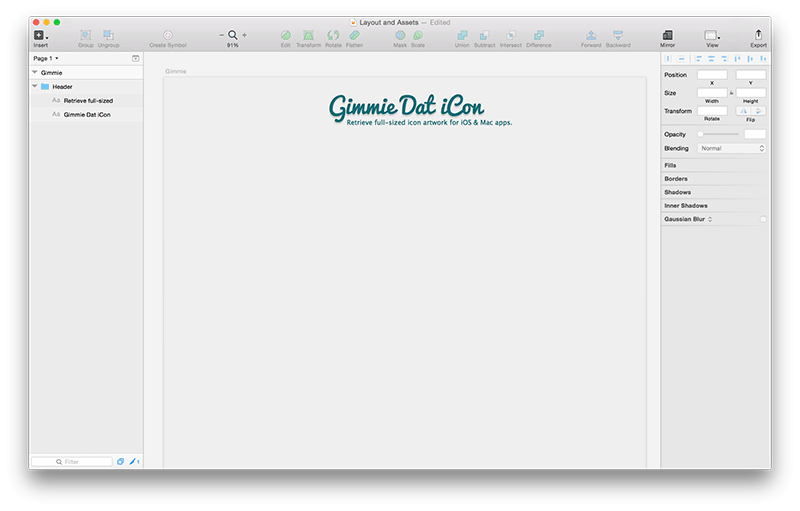
Task: Move layer Forward using toolbar icon
Action: tap(591, 36)
